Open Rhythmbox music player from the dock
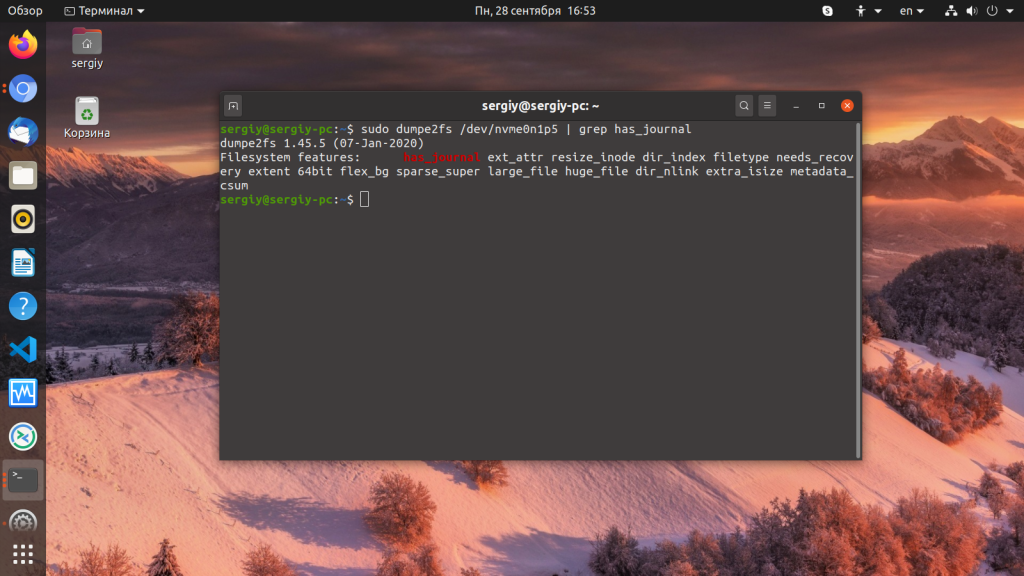 coord(22,219)
